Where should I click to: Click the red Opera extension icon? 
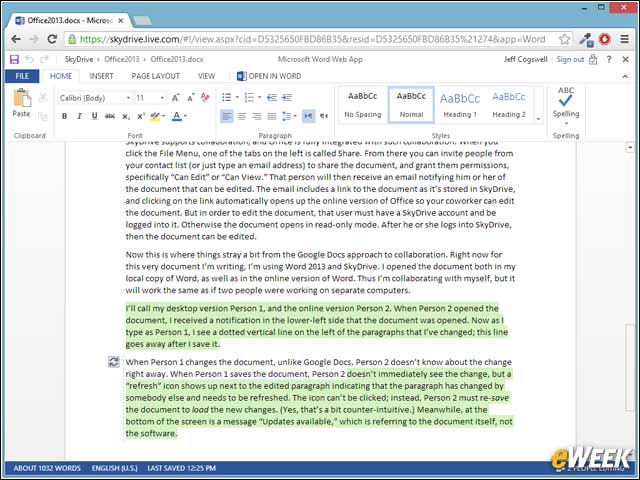click(604, 39)
